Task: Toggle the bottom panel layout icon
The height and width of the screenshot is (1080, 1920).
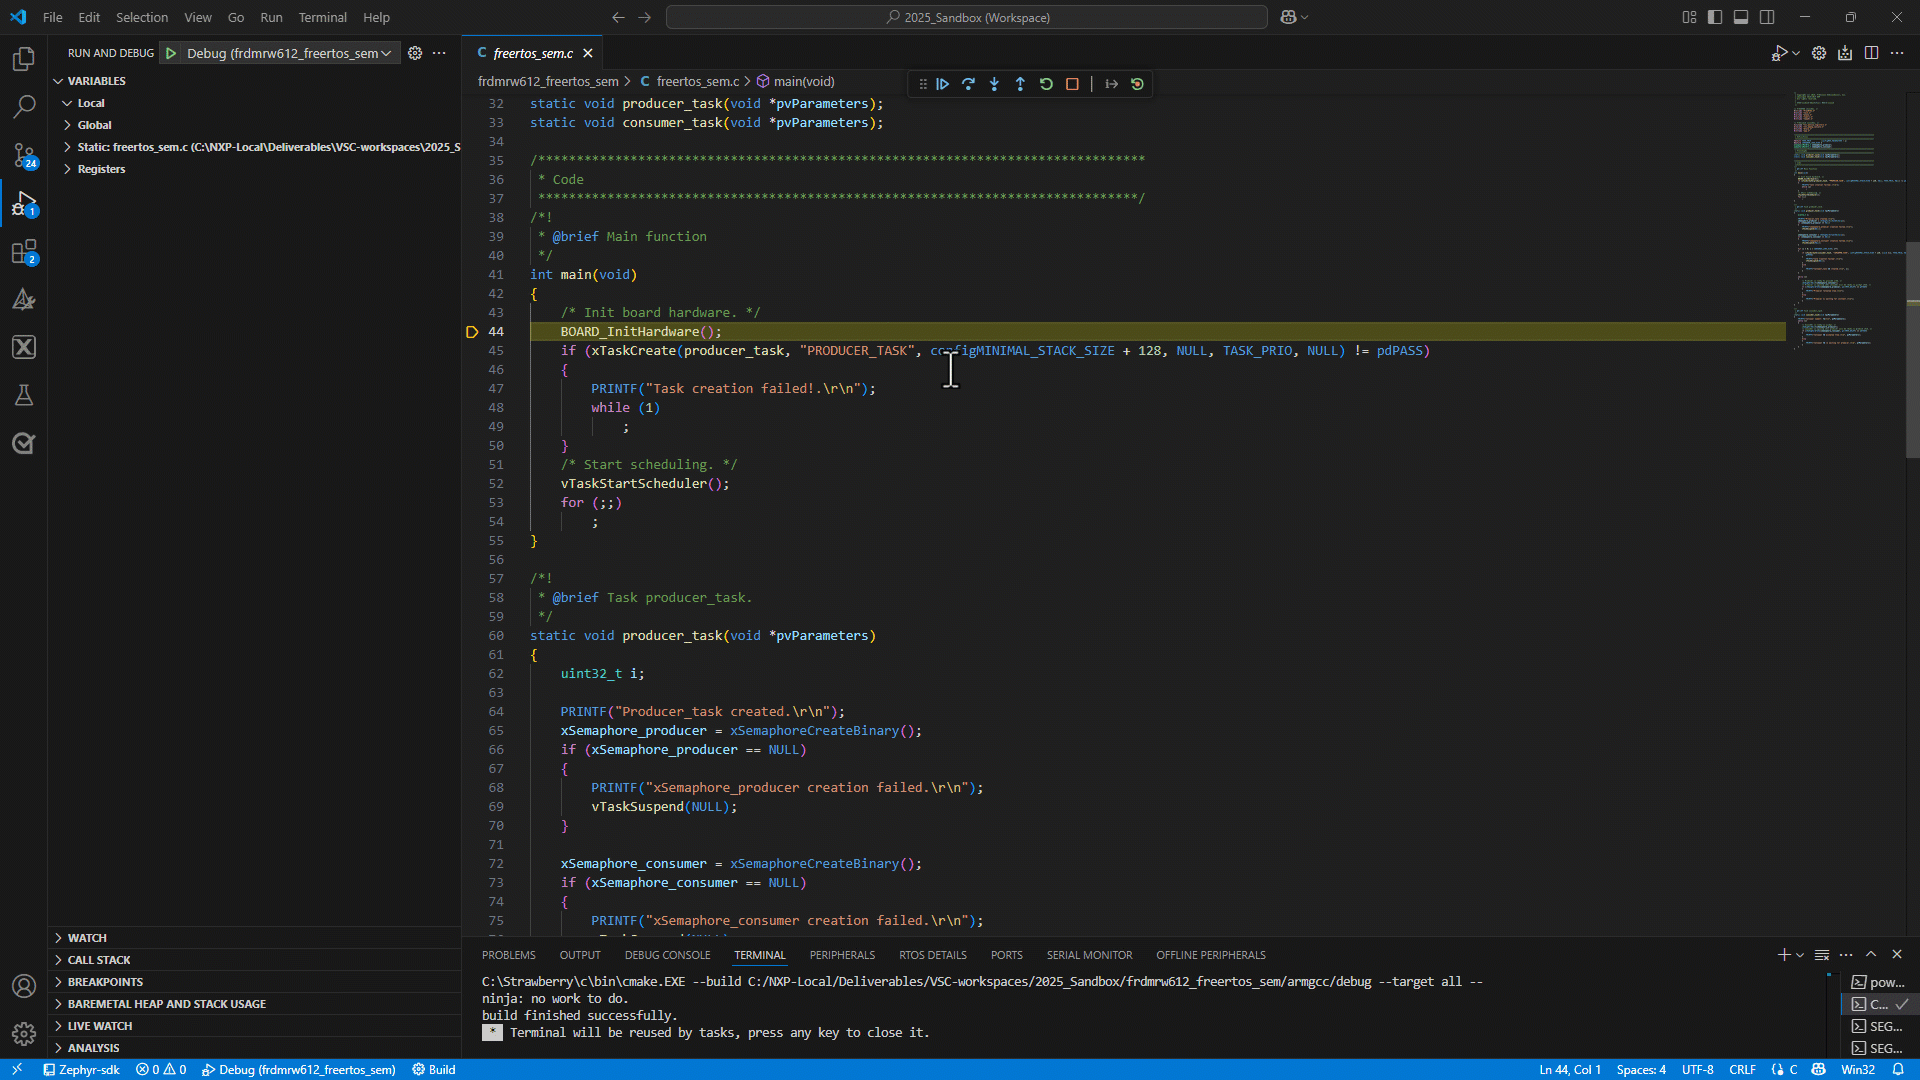Action: (1741, 17)
